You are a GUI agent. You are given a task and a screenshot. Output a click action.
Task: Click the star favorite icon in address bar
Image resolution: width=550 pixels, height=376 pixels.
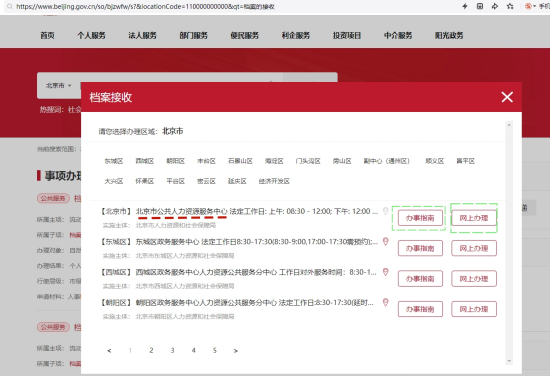coord(510,6)
